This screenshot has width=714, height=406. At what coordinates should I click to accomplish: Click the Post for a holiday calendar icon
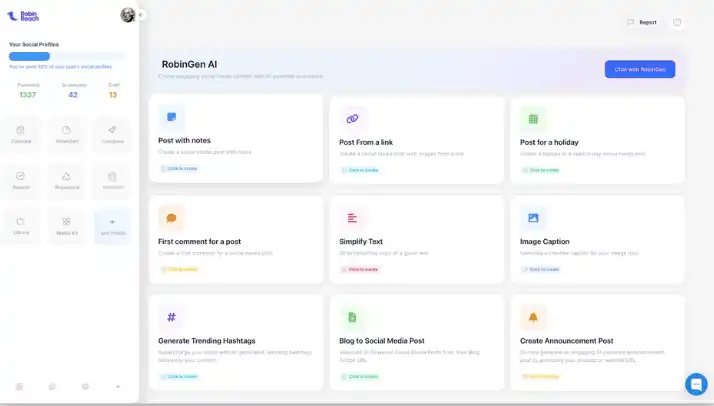point(533,119)
